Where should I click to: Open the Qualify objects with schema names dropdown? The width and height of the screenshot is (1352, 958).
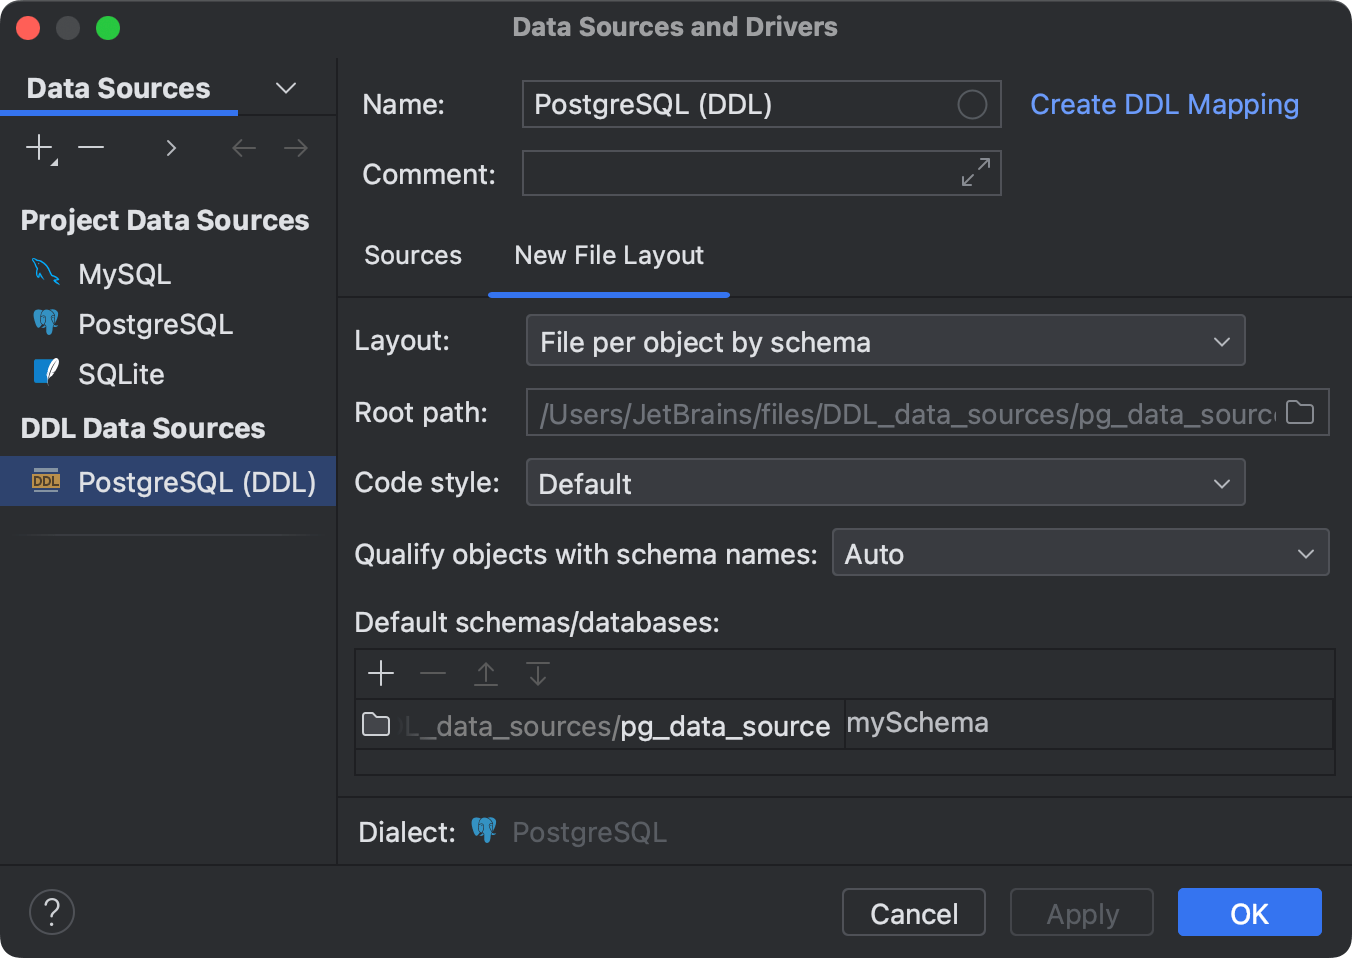point(1306,552)
